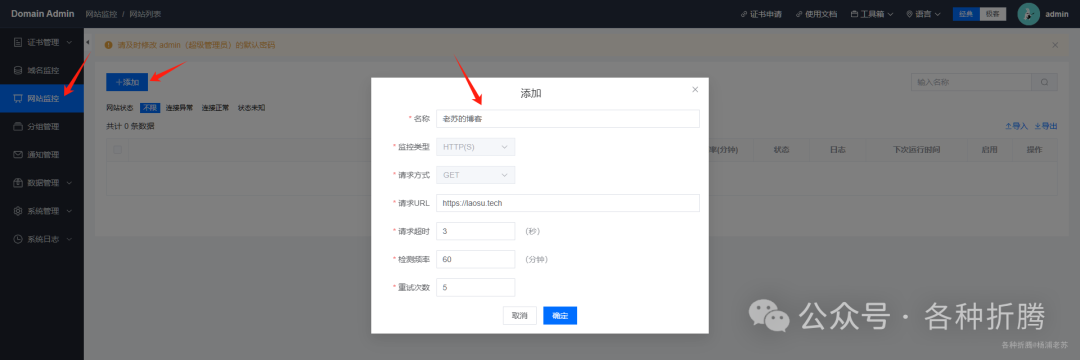Click the 域名监控 database icon

pos(19,70)
